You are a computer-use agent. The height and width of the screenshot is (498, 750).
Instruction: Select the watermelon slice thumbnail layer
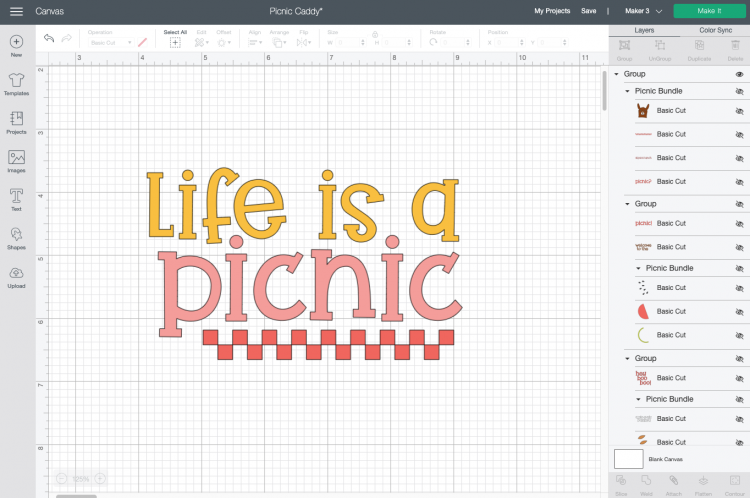[x=643, y=311]
